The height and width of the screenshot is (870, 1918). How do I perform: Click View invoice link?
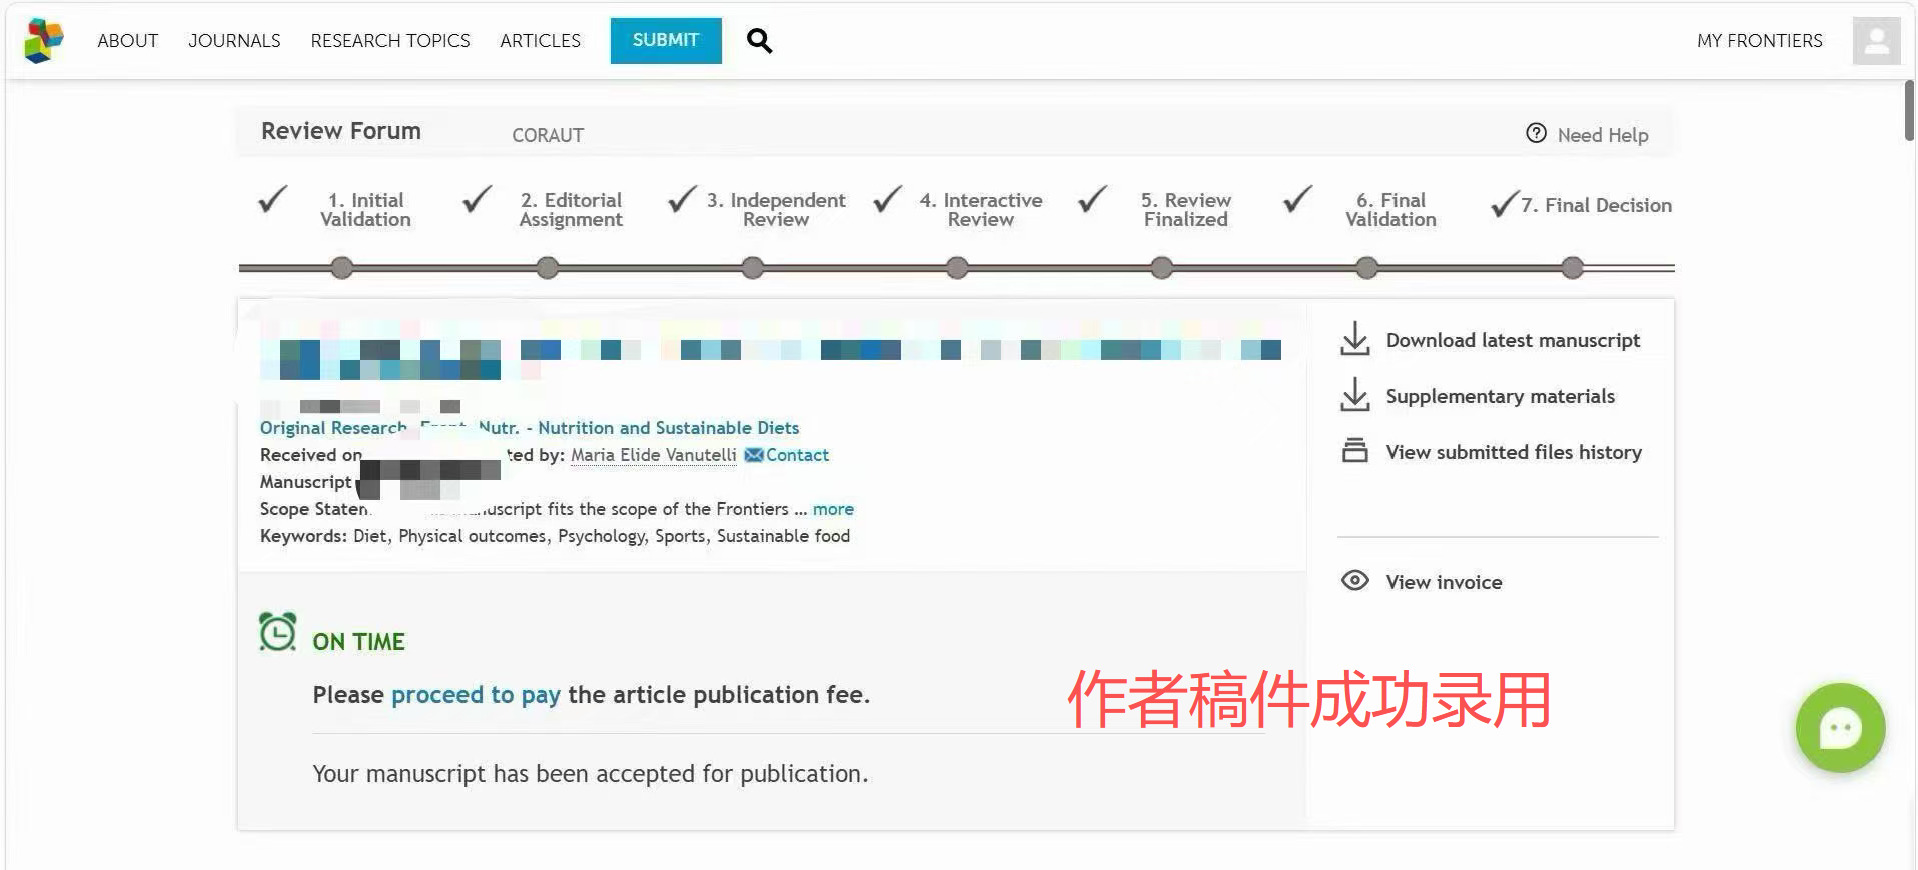tap(1443, 582)
